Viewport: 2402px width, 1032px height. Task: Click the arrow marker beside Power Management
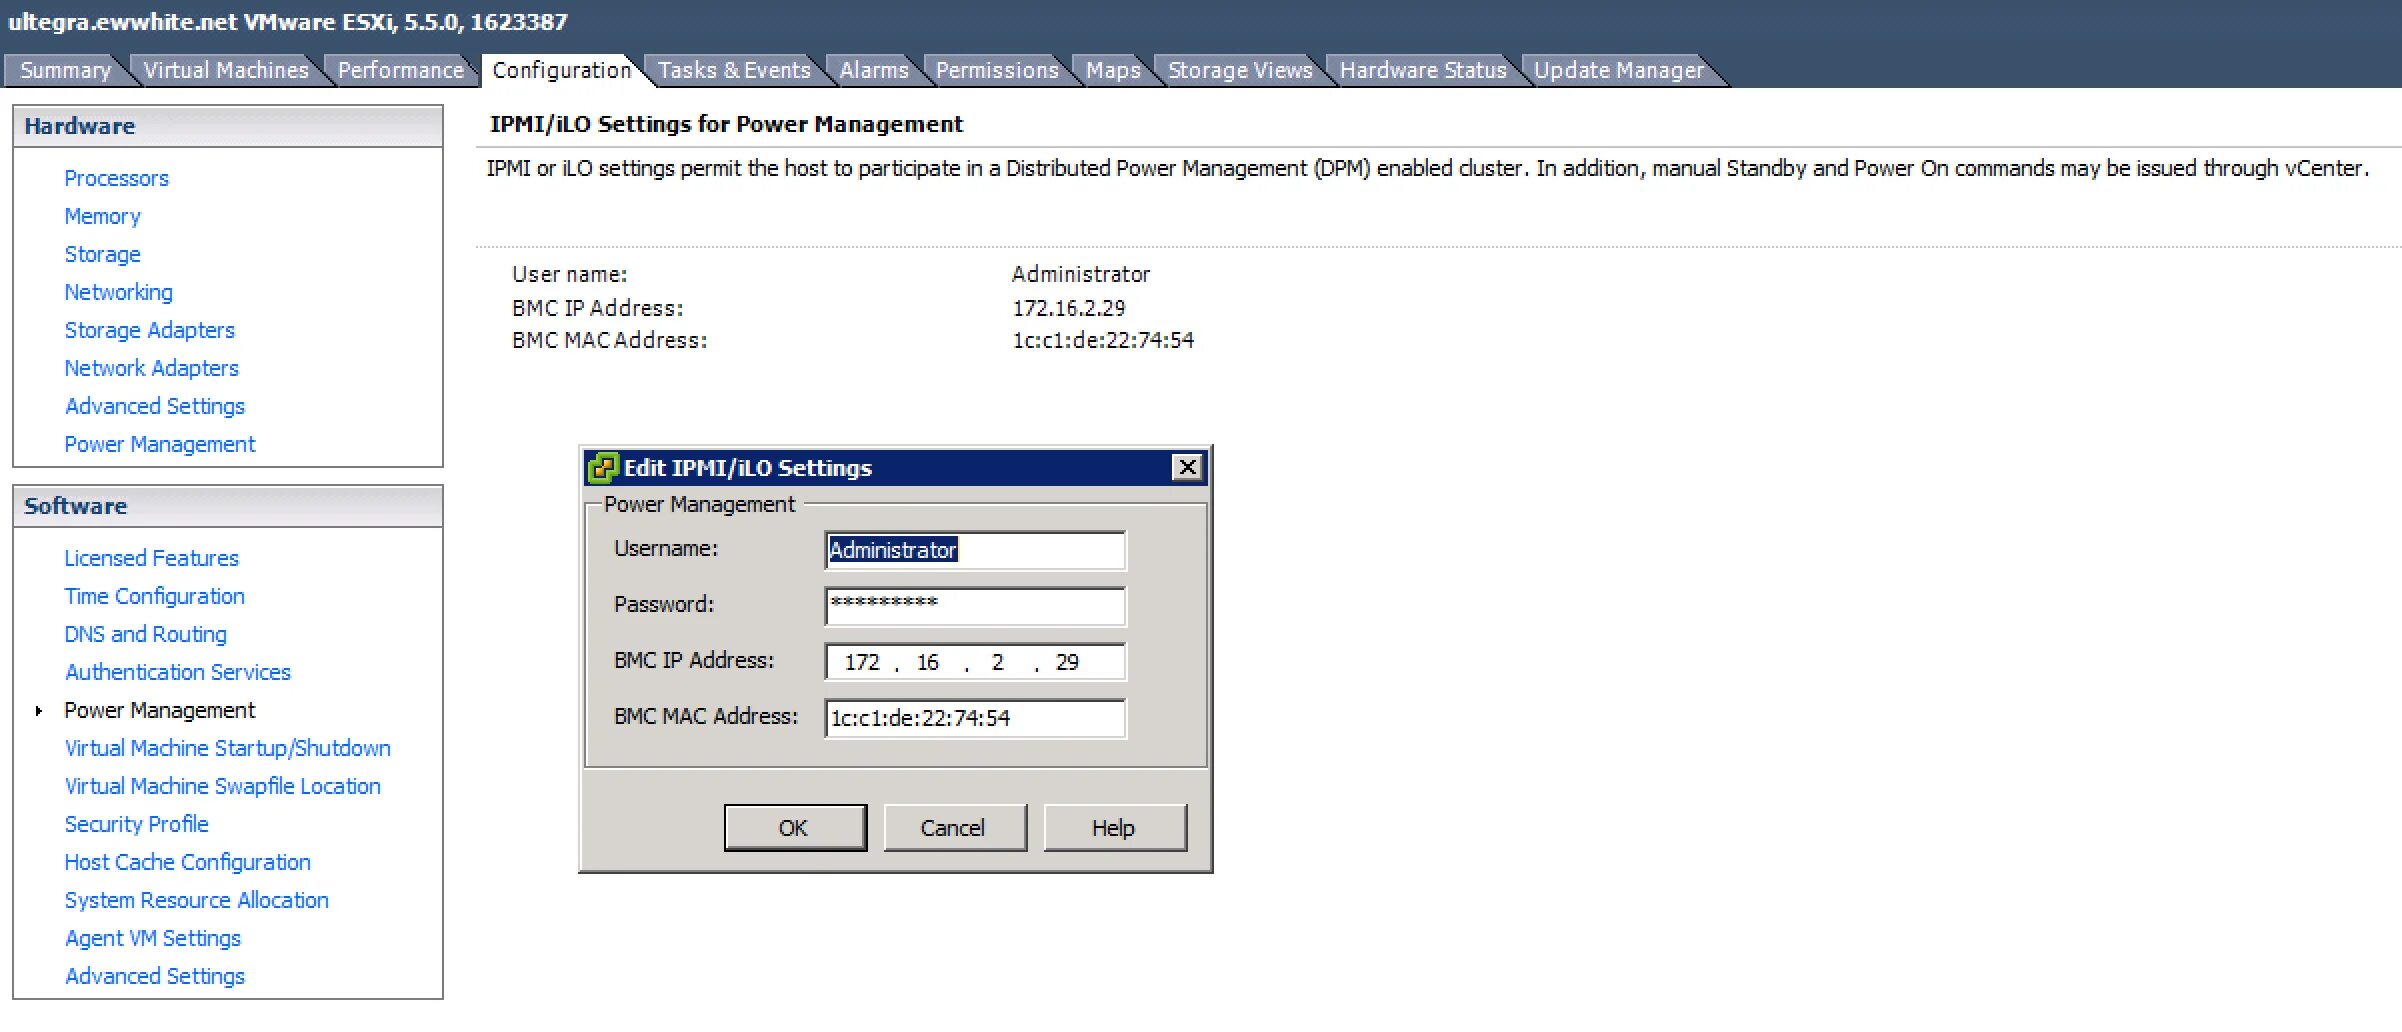click(39, 711)
